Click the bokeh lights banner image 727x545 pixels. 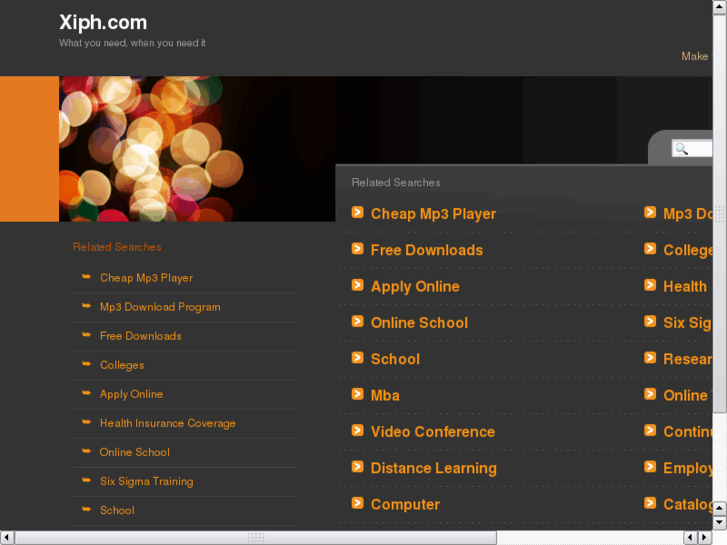(197, 149)
